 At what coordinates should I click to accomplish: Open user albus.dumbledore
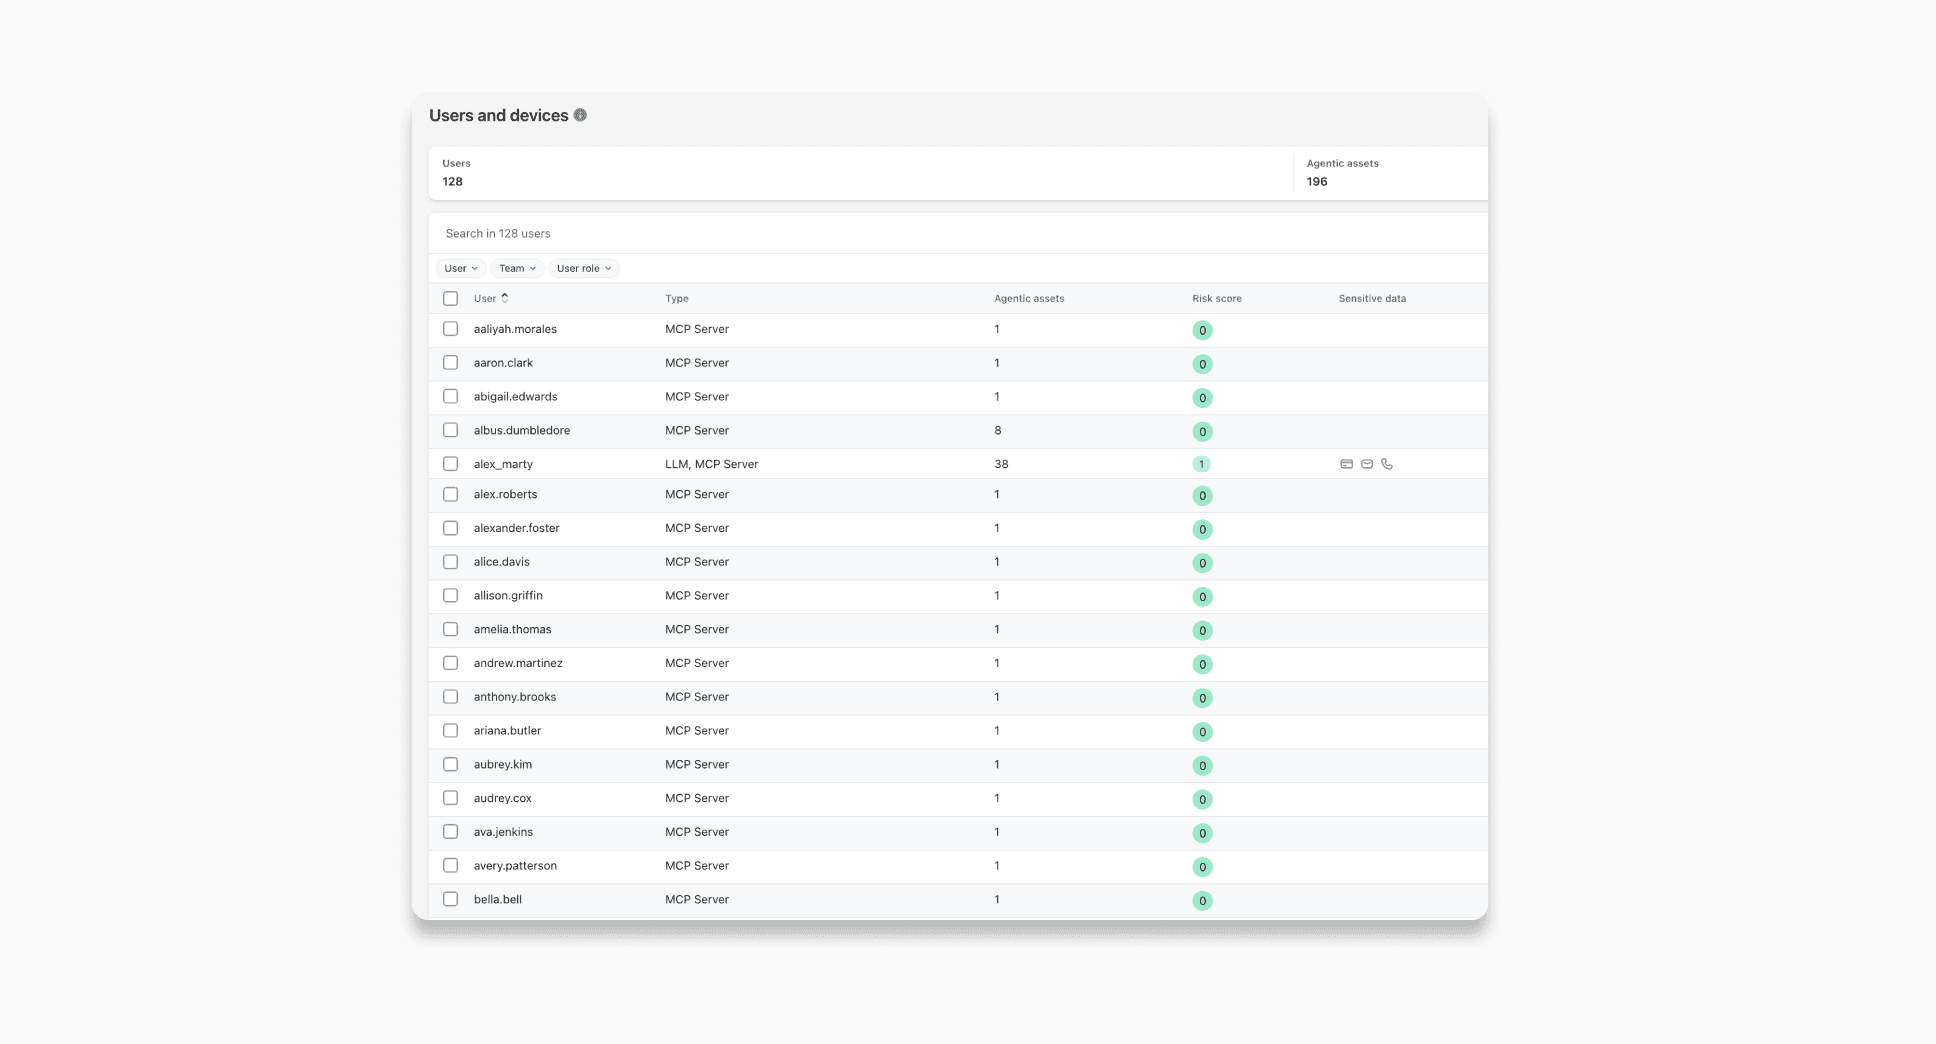pyautogui.click(x=522, y=430)
